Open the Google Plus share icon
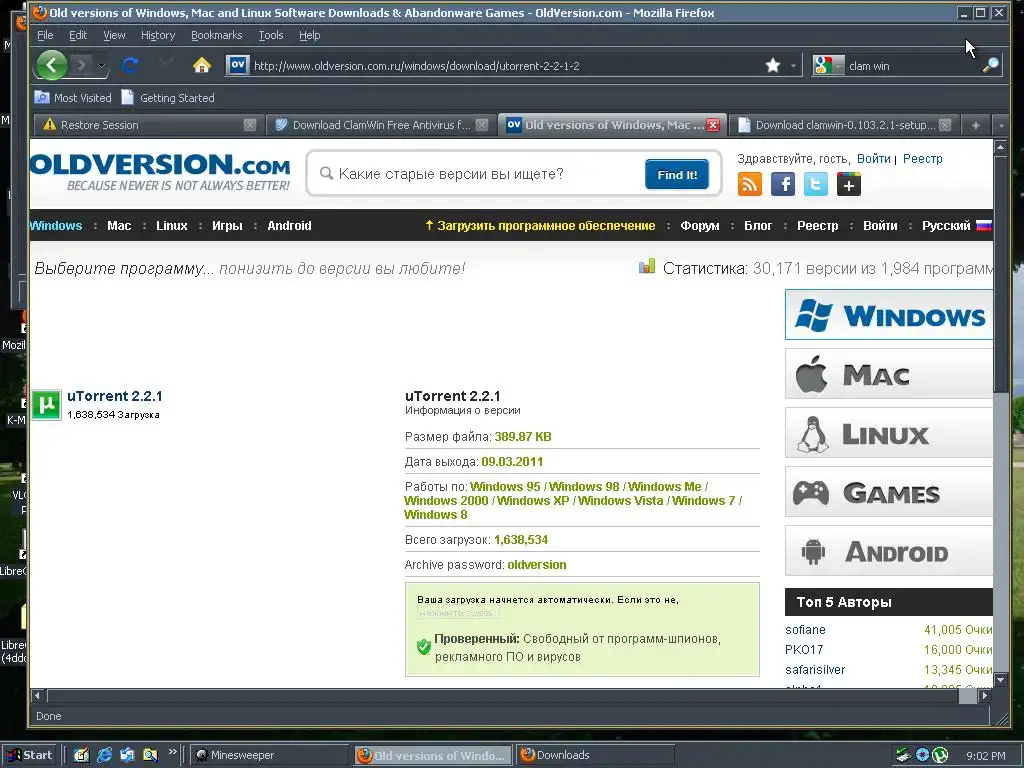1024x768 pixels. point(848,184)
